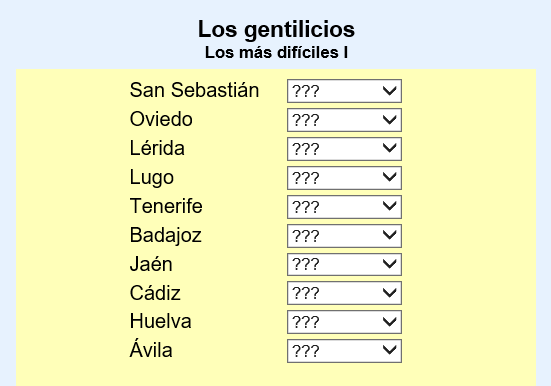Screen dimensions: 551x386
Task: Open the Huelva dropdown selector
Action: pyautogui.click(x=344, y=322)
